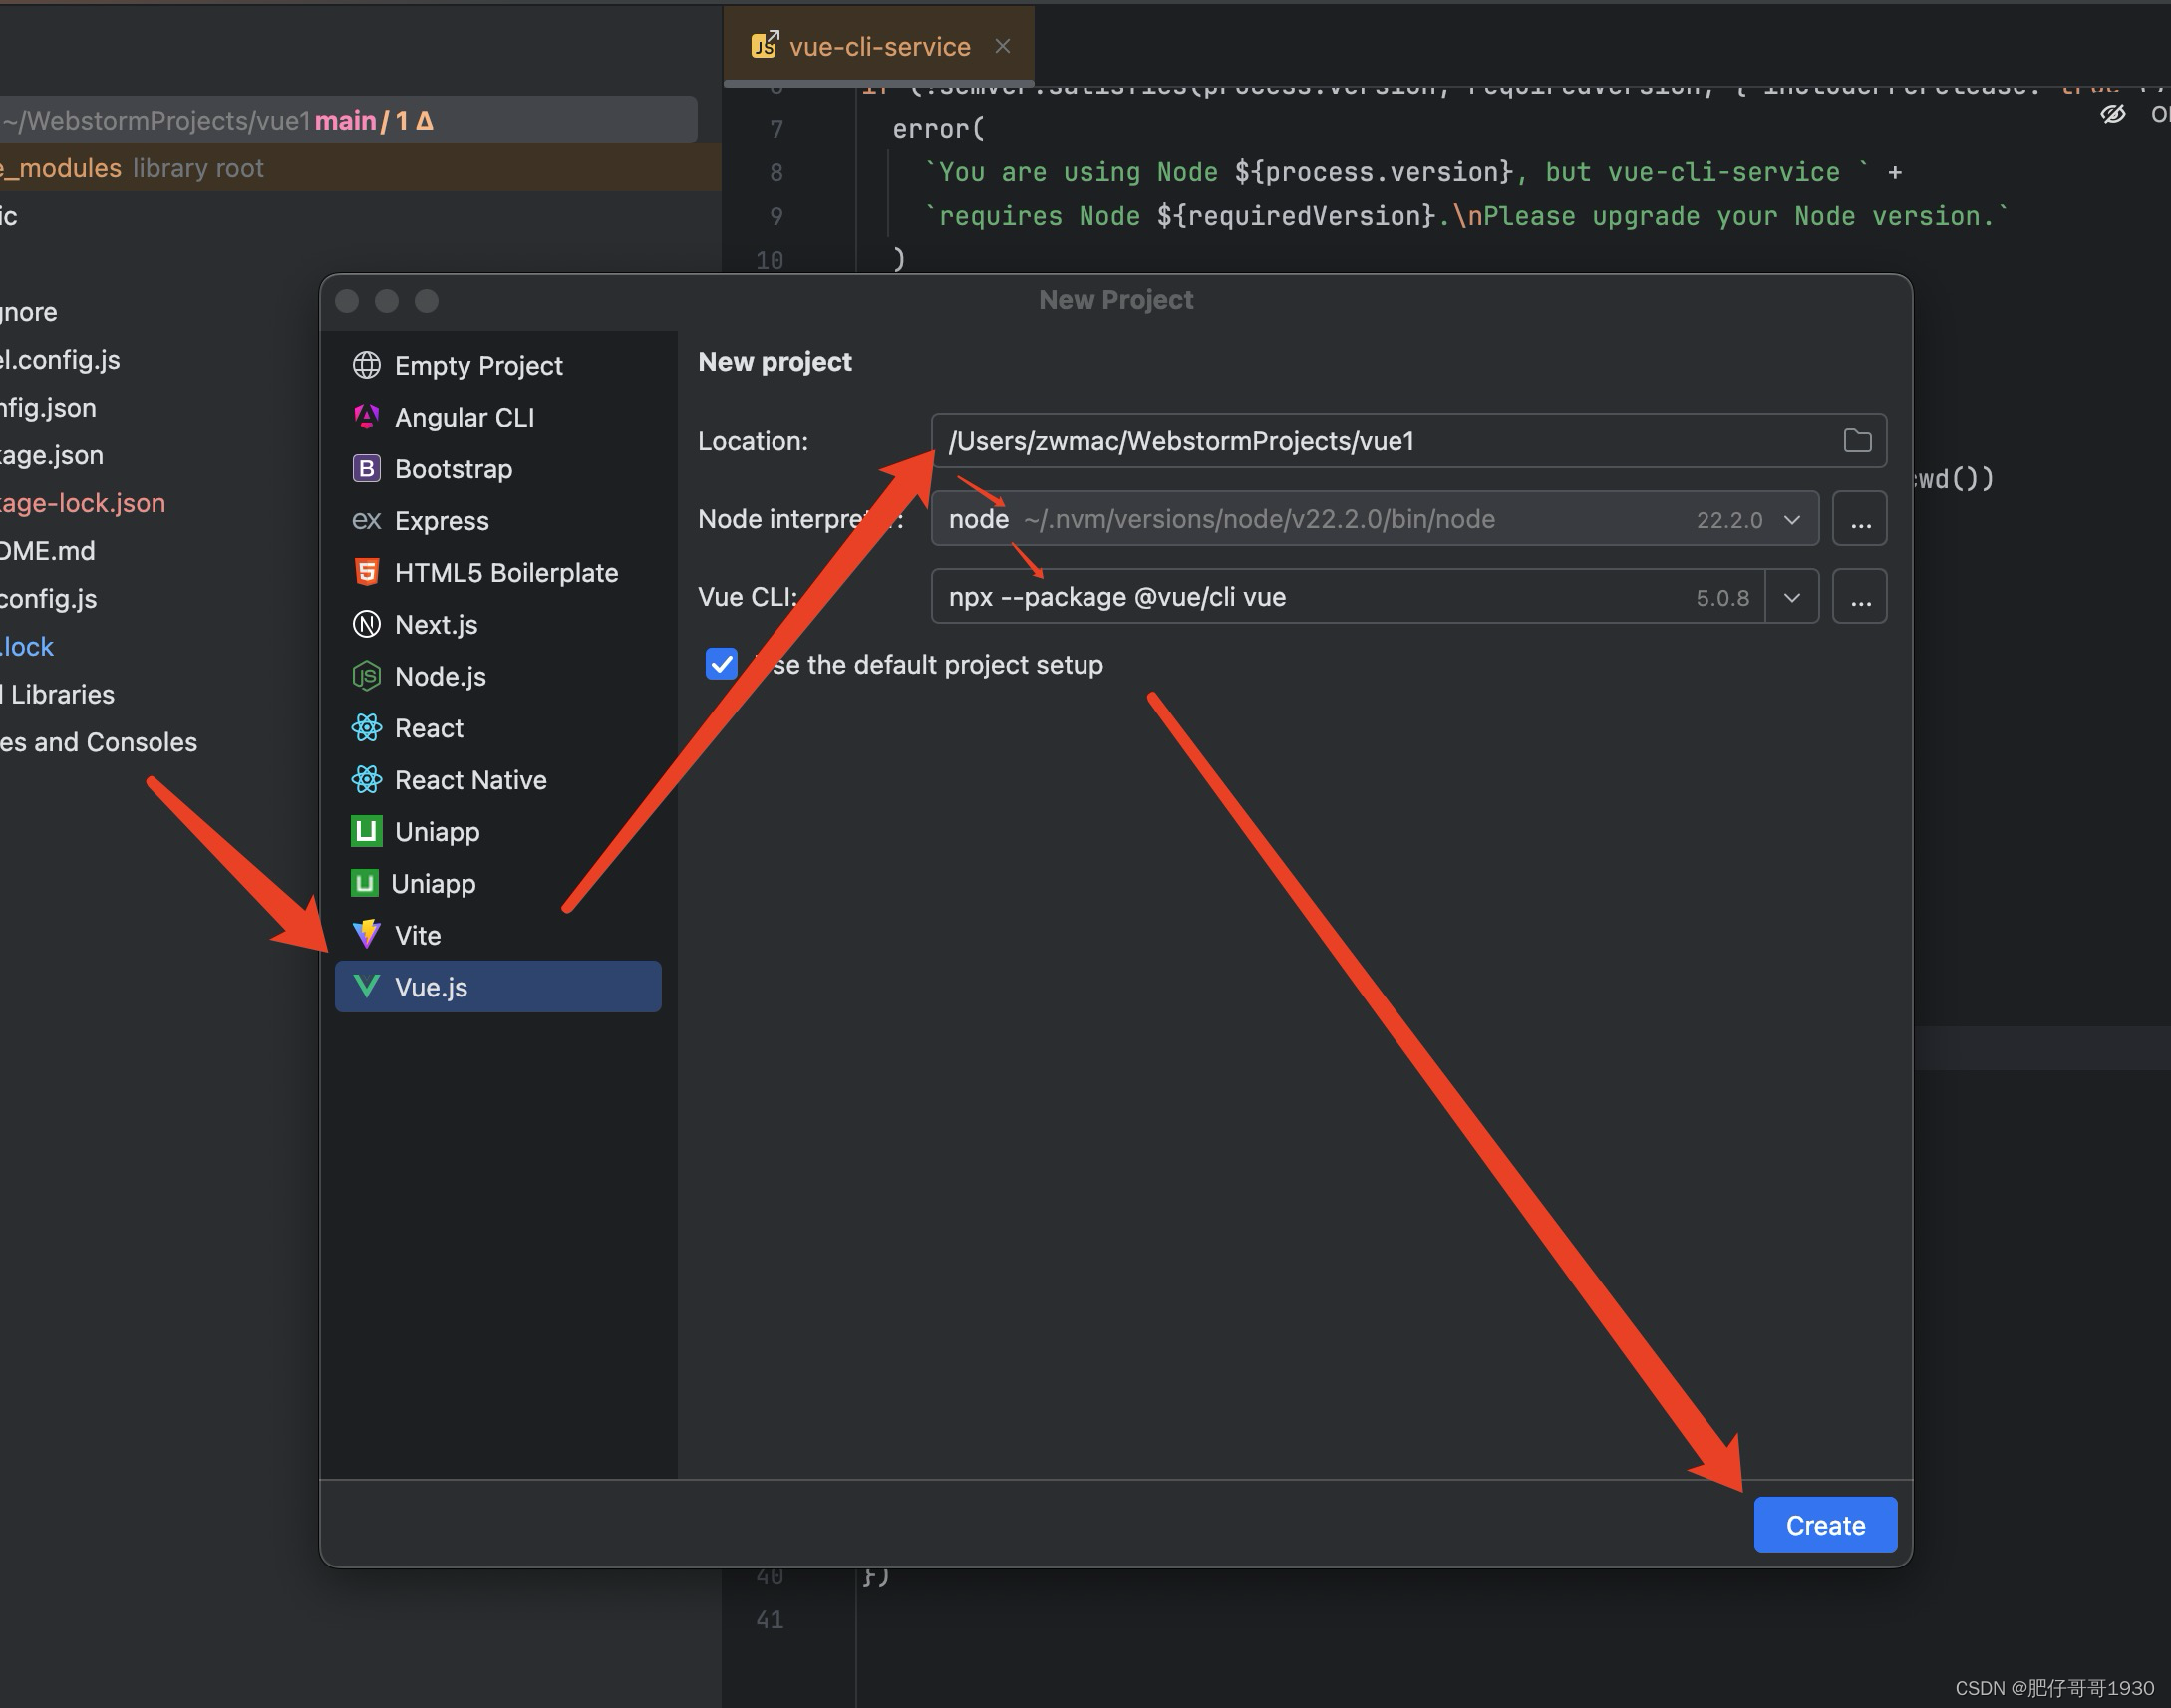
Task: Select the Next.js project icon
Action: tap(366, 625)
